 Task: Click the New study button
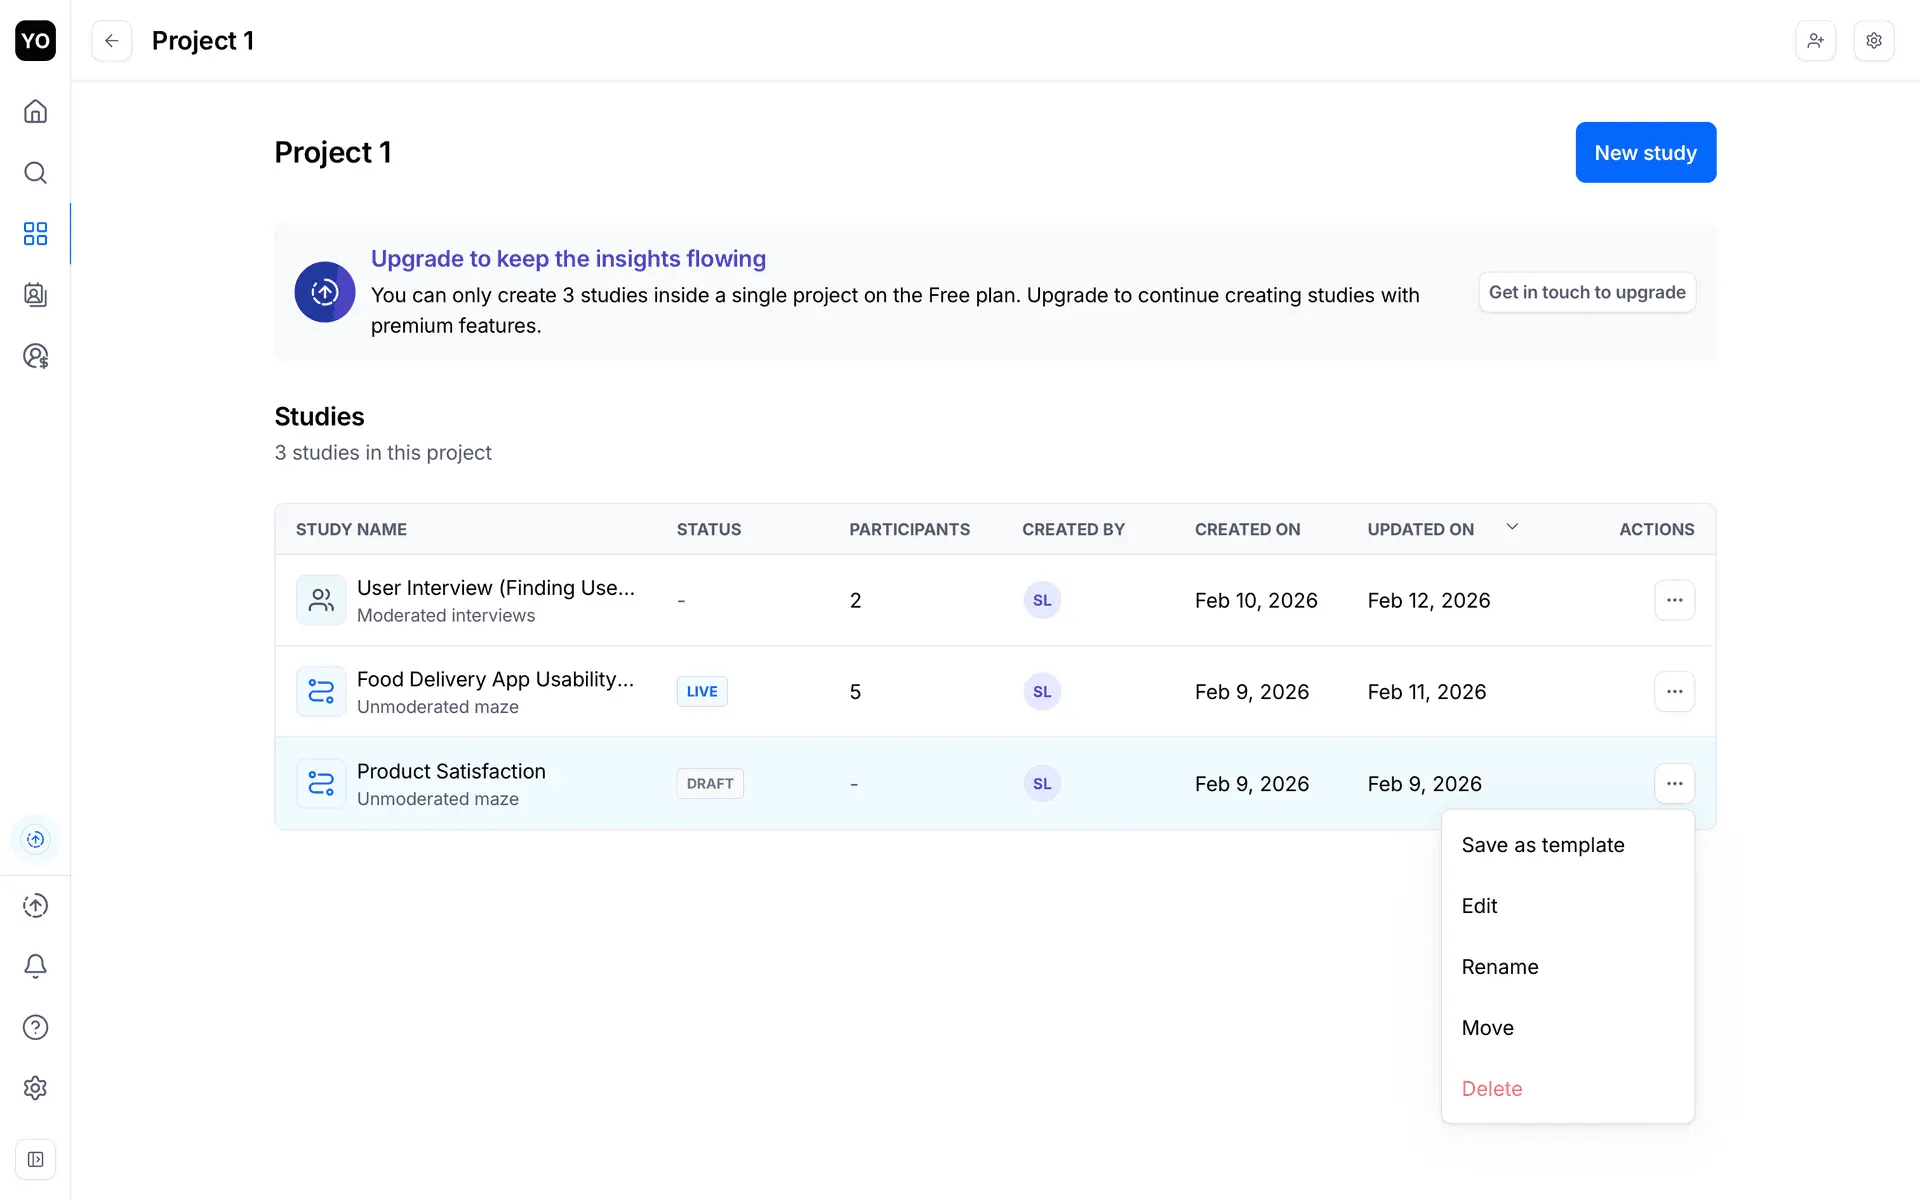(x=1645, y=153)
